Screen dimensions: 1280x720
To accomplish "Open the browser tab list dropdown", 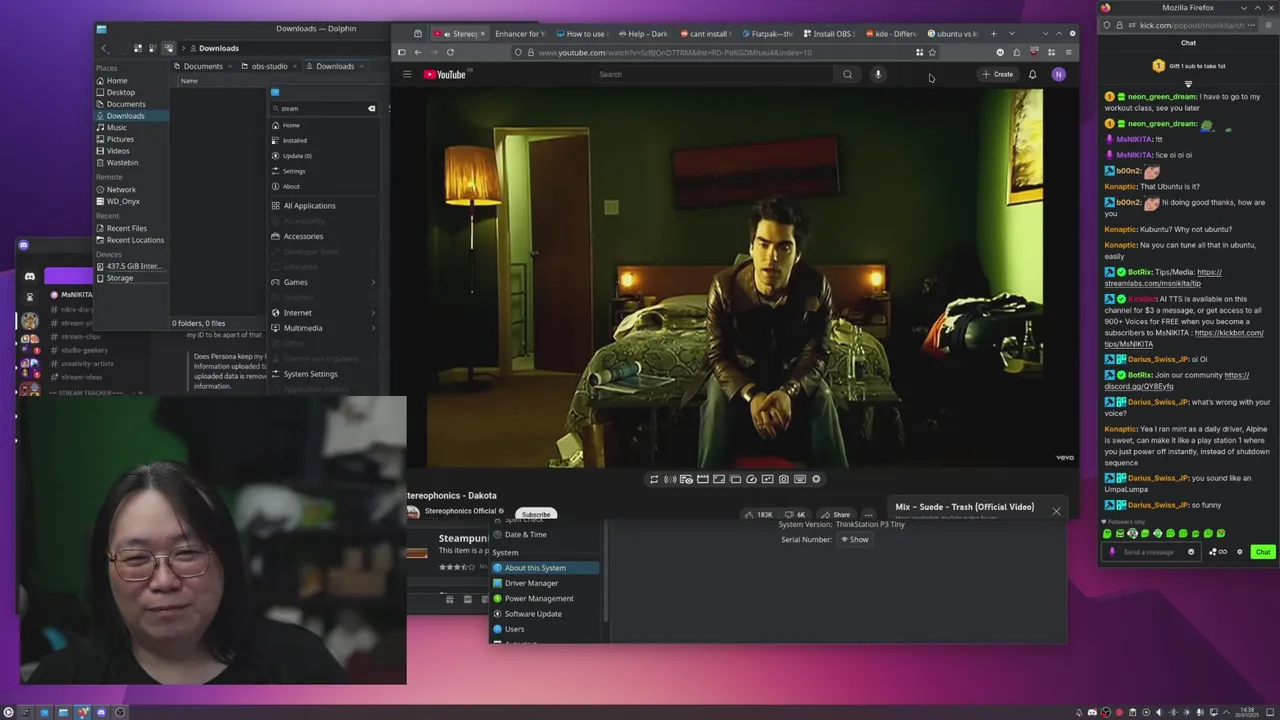I will click(1011, 34).
